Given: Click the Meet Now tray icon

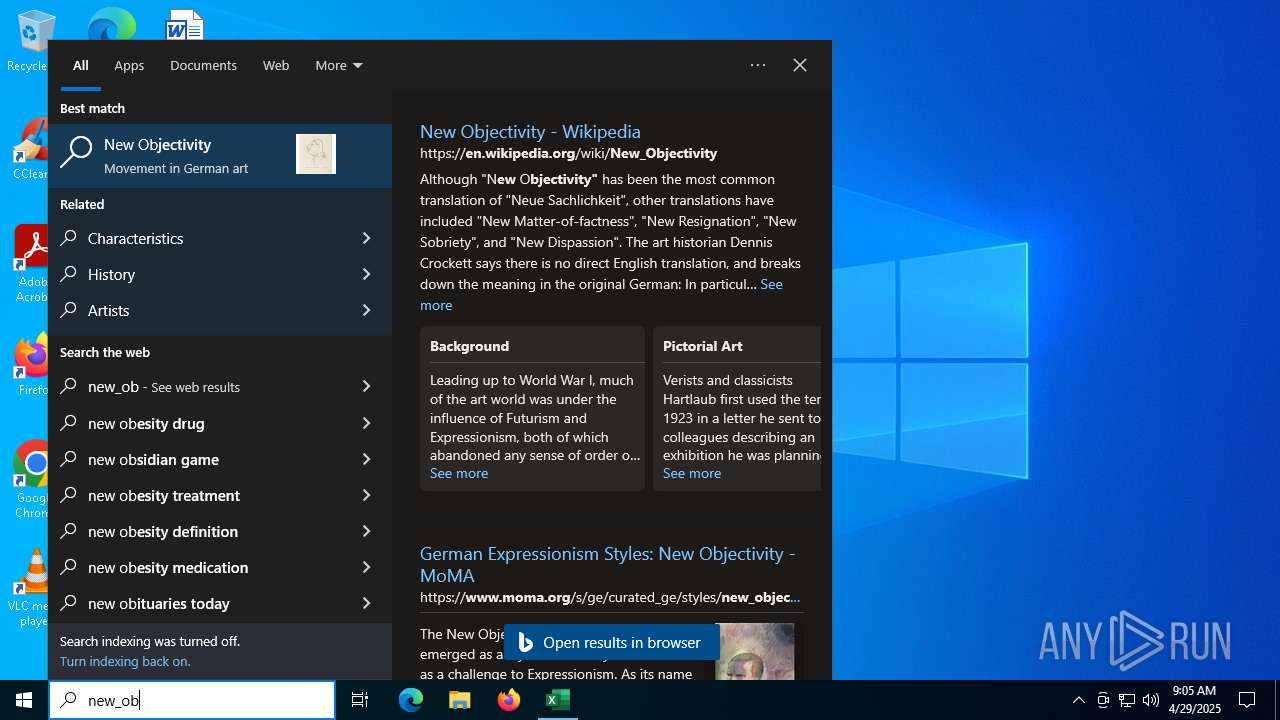Looking at the screenshot, I should (1103, 700).
